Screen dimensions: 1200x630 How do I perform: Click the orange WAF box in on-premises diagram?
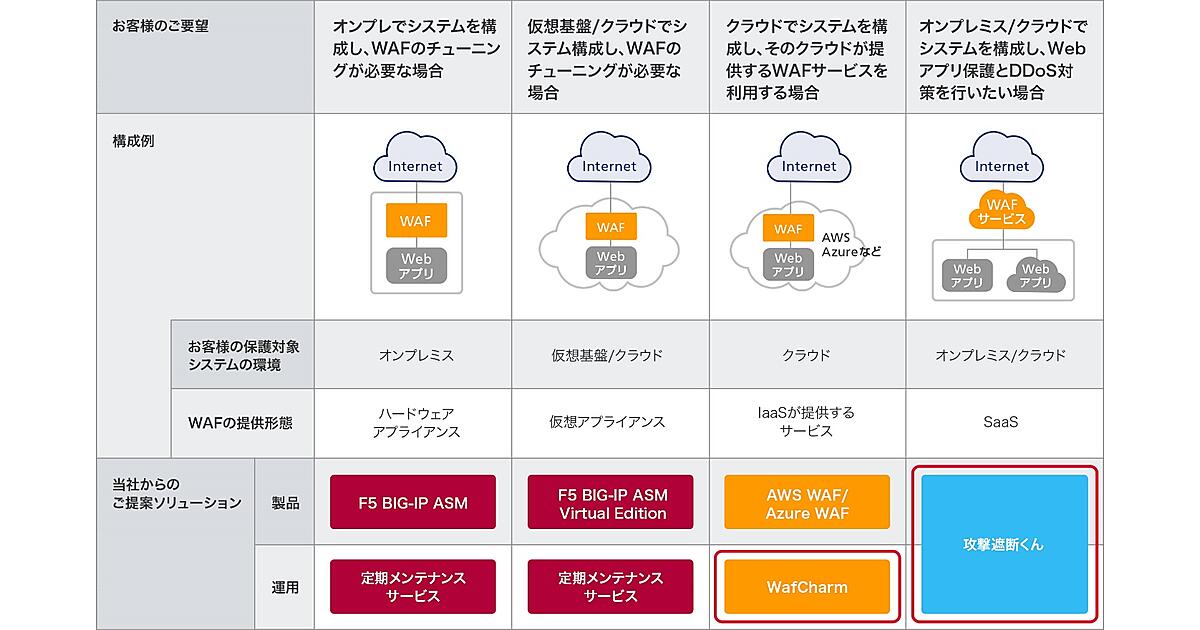point(416,221)
